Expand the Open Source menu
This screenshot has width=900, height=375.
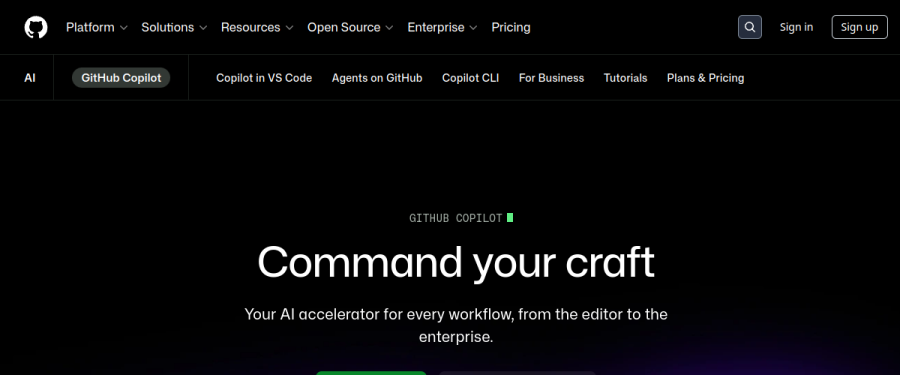point(350,27)
